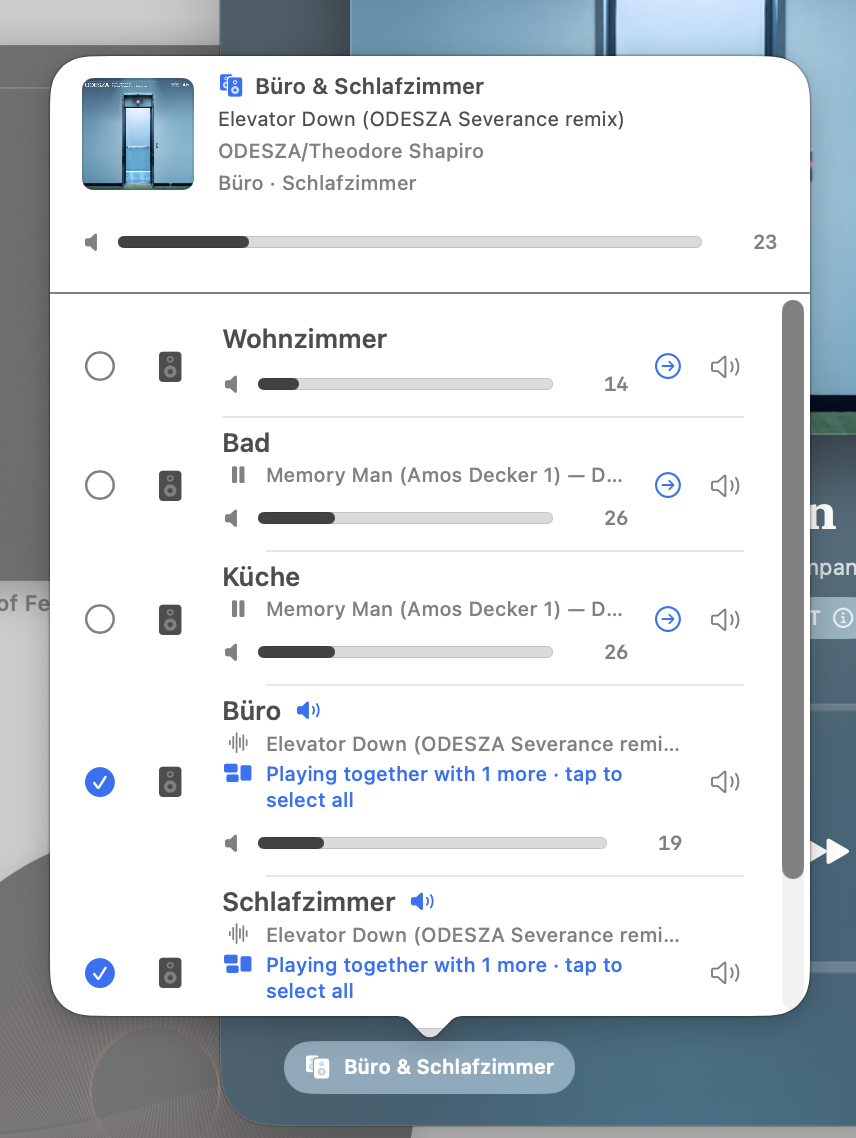Click 'Memory Man' track text in Bad row
856x1138 pixels.
coord(444,475)
